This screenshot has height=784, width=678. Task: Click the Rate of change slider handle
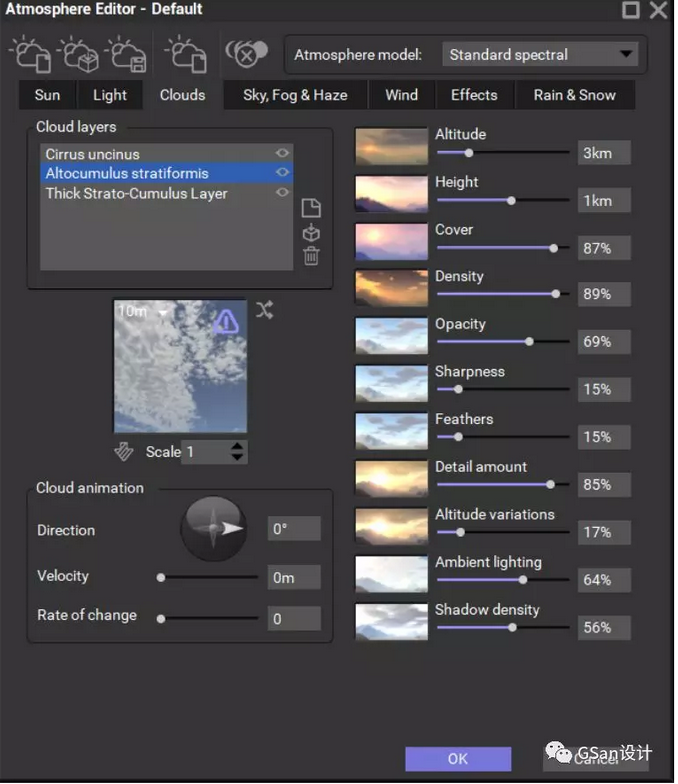tap(160, 619)
